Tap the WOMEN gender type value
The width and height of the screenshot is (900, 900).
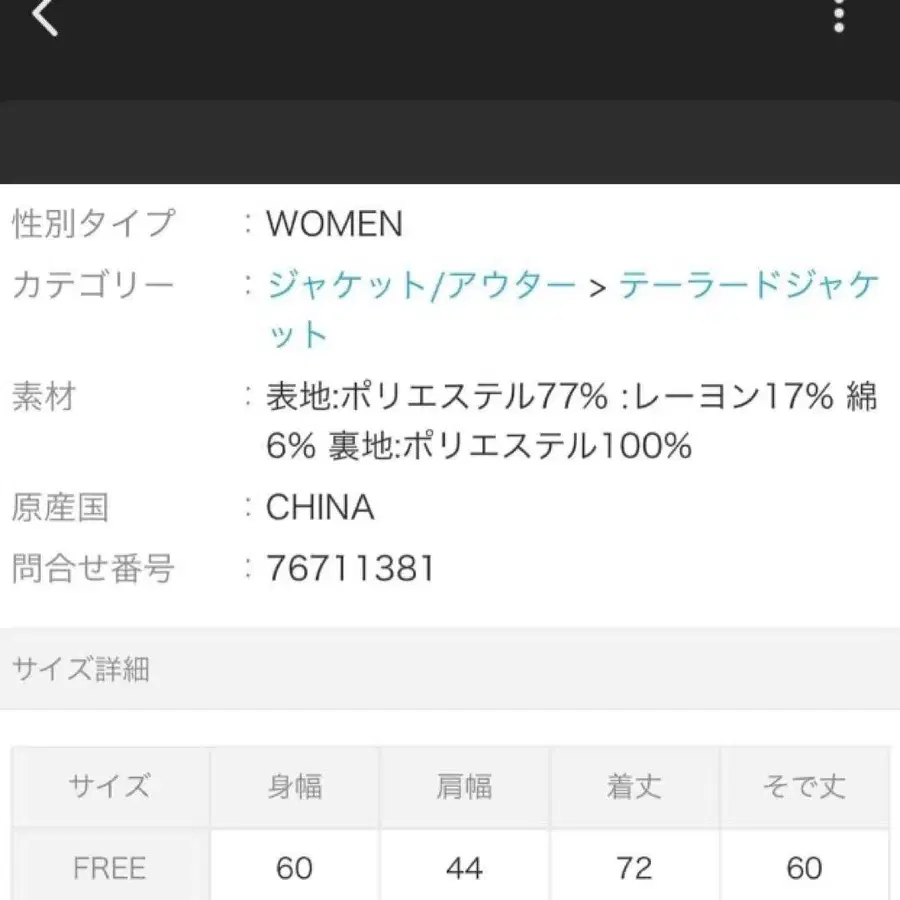(x=333, y=225)
